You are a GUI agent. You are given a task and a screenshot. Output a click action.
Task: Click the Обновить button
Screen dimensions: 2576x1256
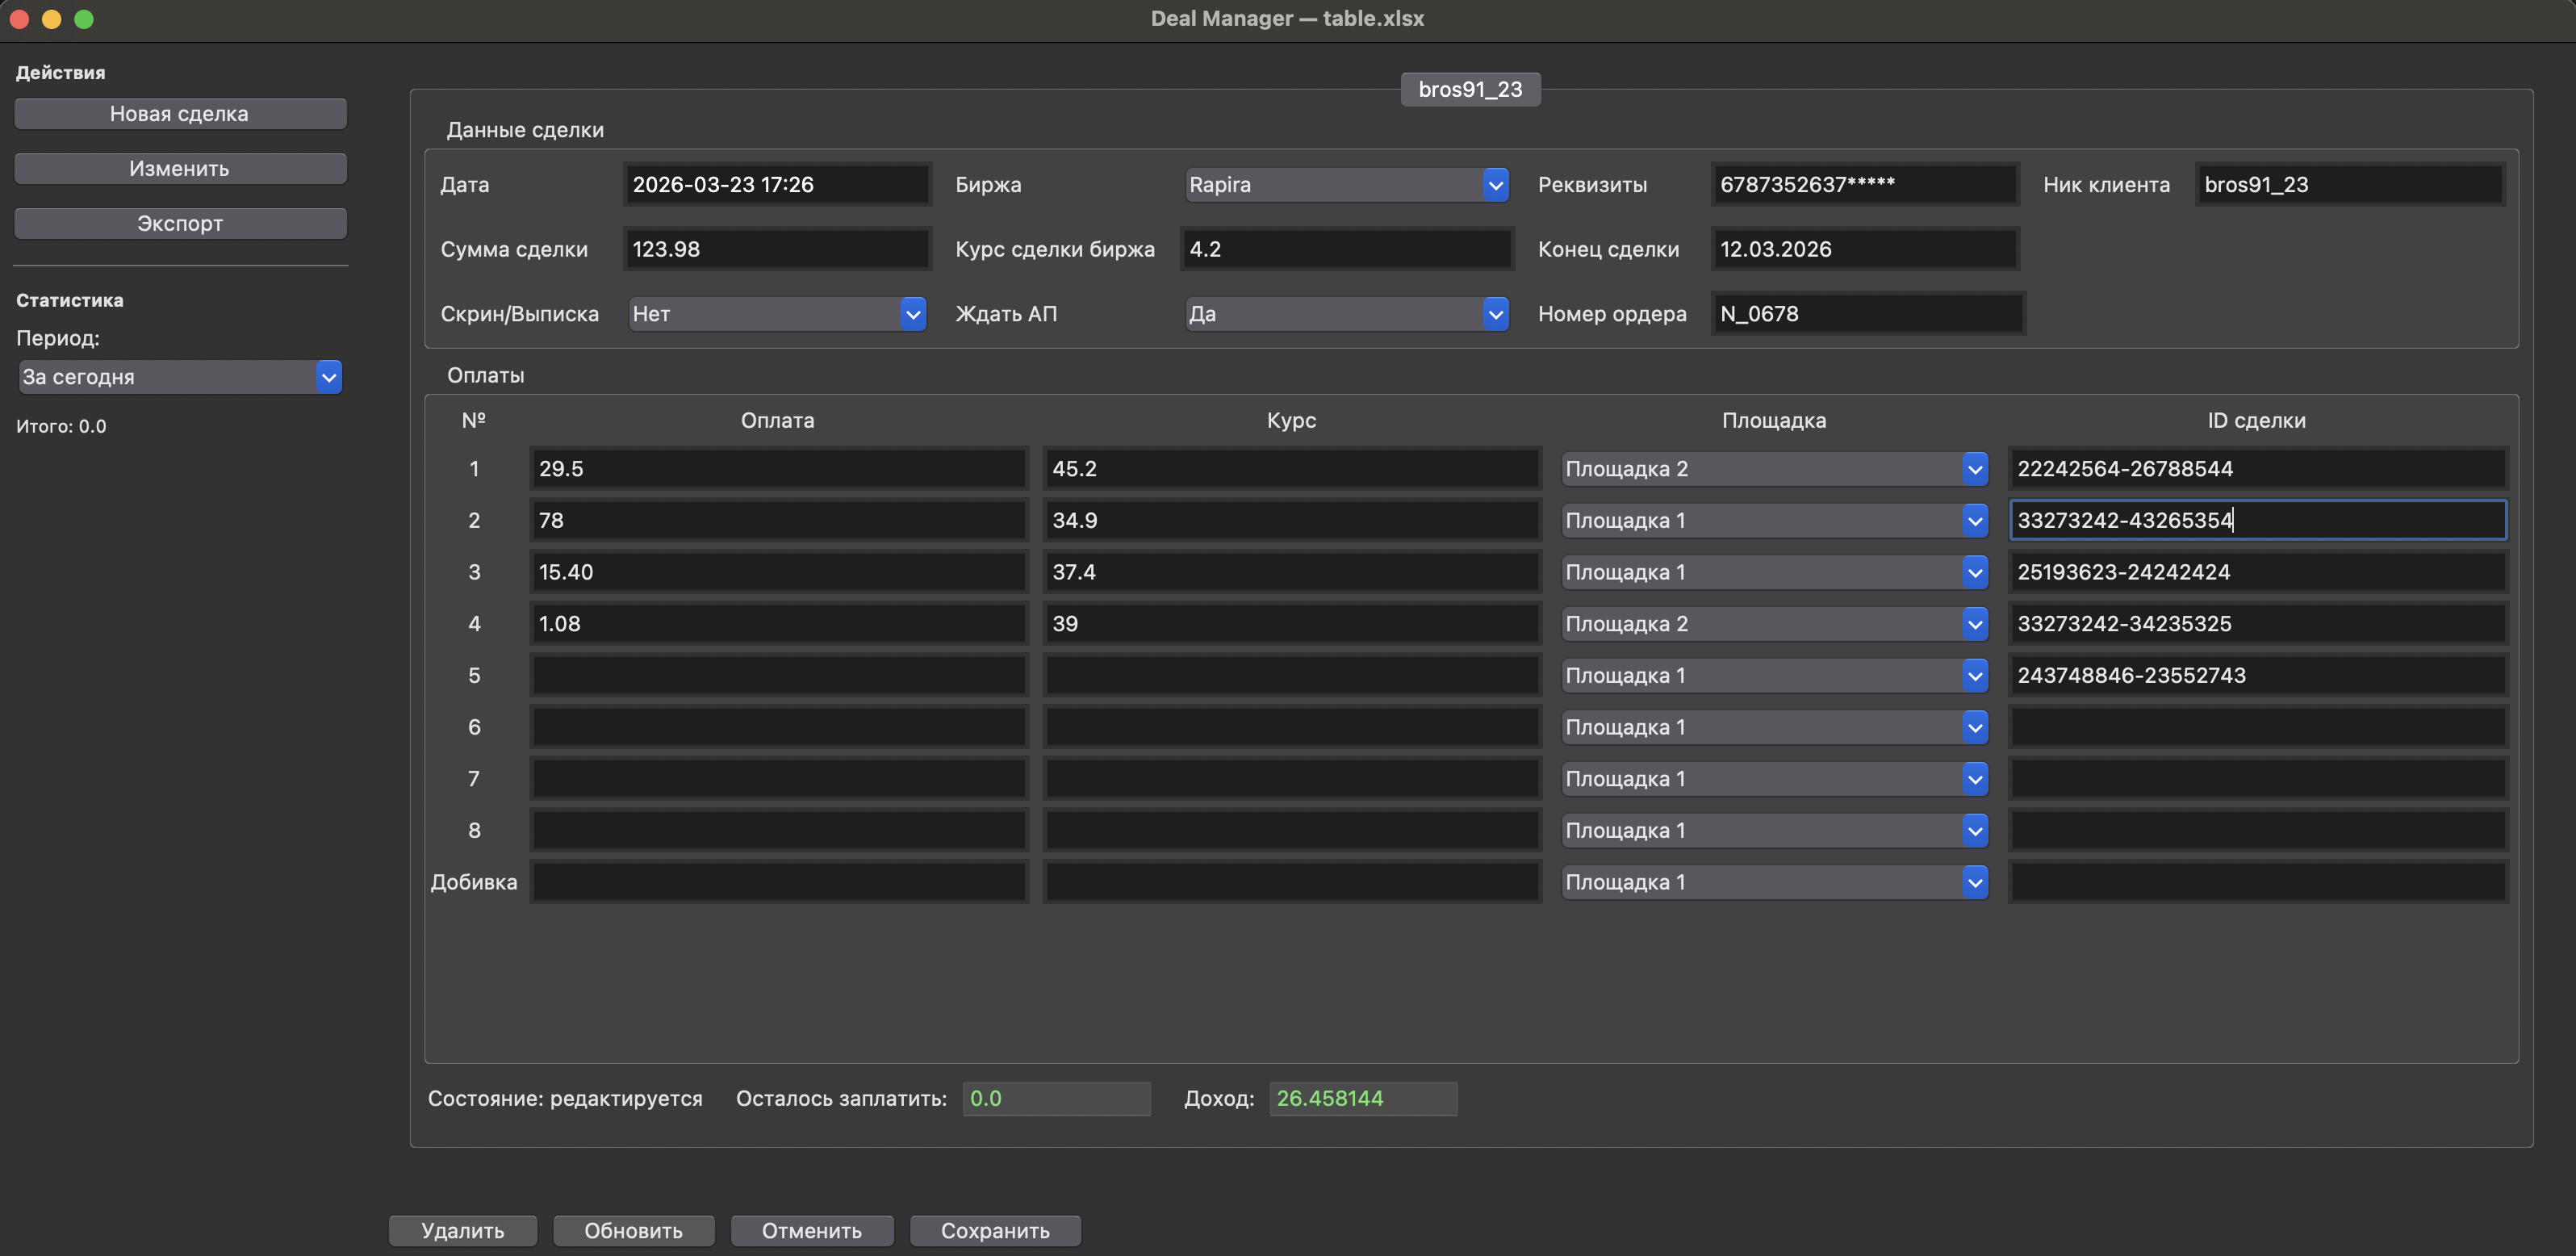click(x=634, y=1230)
